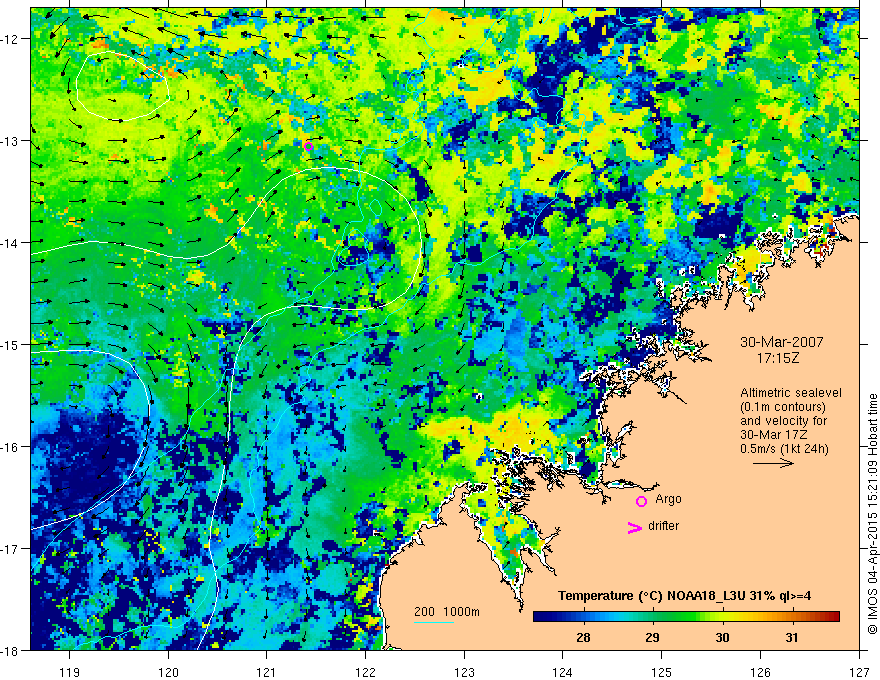Click the longitude axis label 121

[267, 672]
